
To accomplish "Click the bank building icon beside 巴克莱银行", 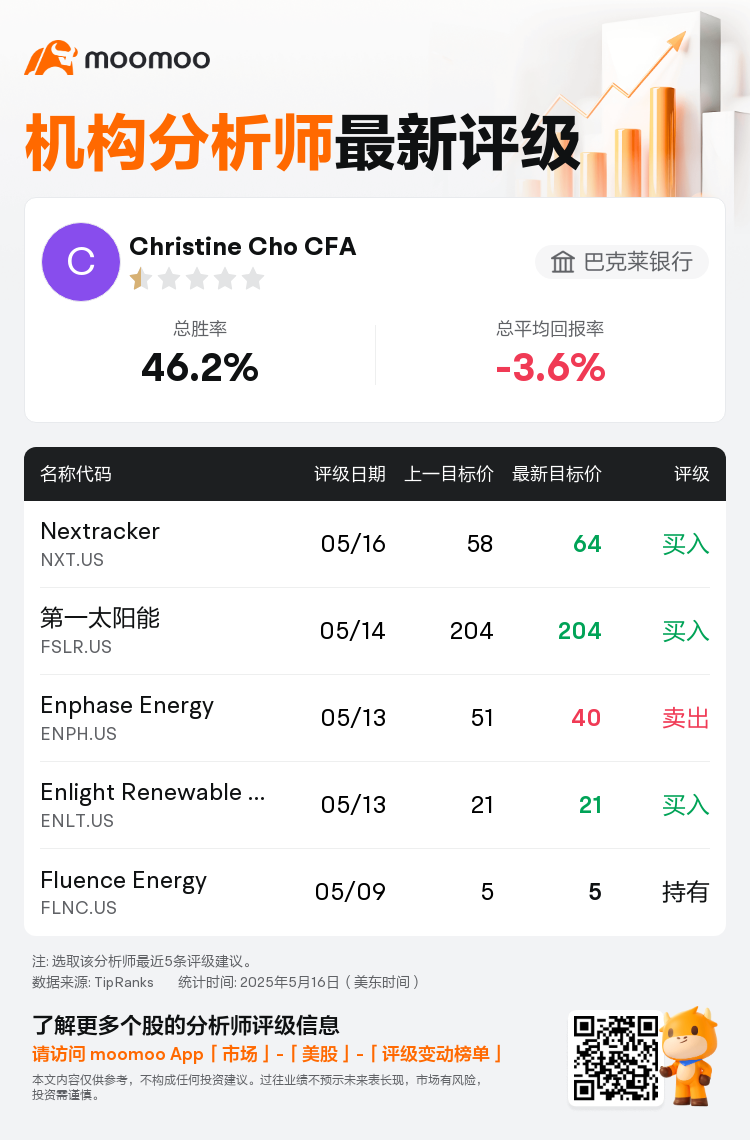I will [x=562, y=262].
